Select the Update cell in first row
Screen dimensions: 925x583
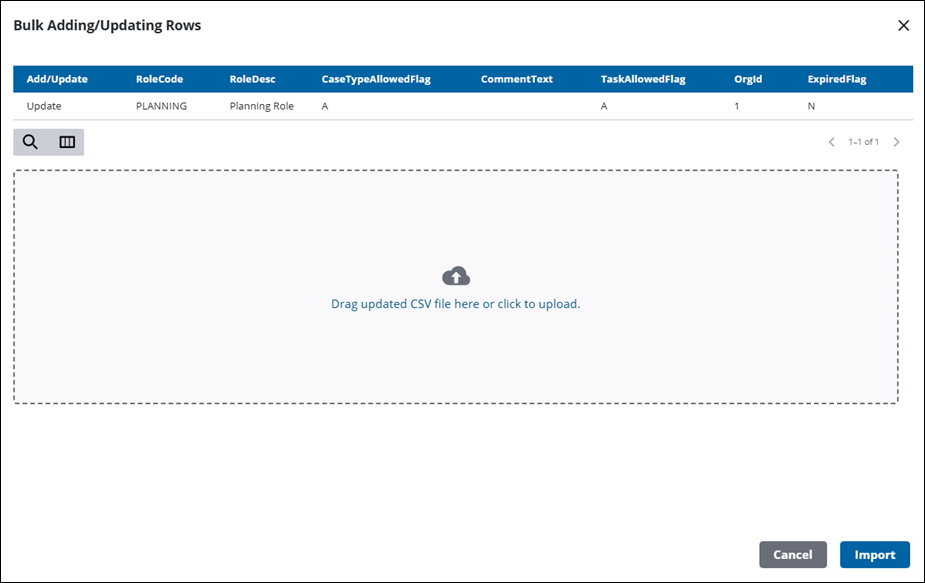pos(44,106)
